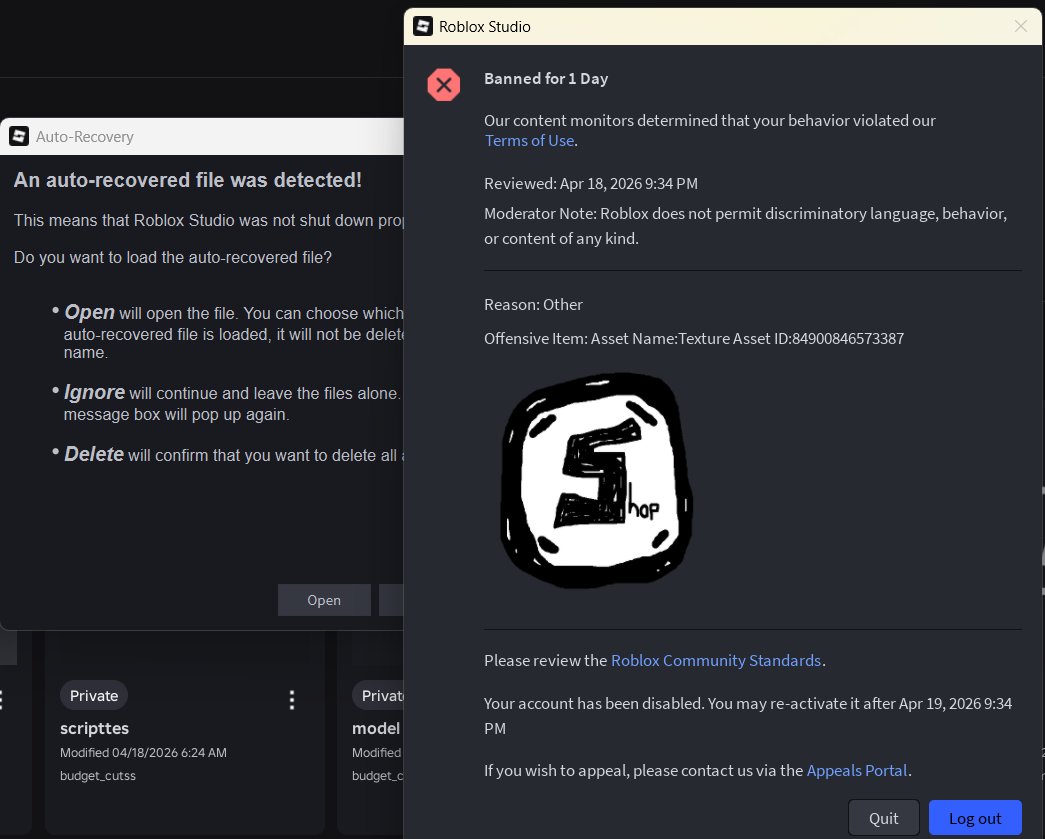Click the 'Reviewed: Apr 18, 2026 9:34 PM' line
This screenshot has width=1045, height=839.
point(591,183)
